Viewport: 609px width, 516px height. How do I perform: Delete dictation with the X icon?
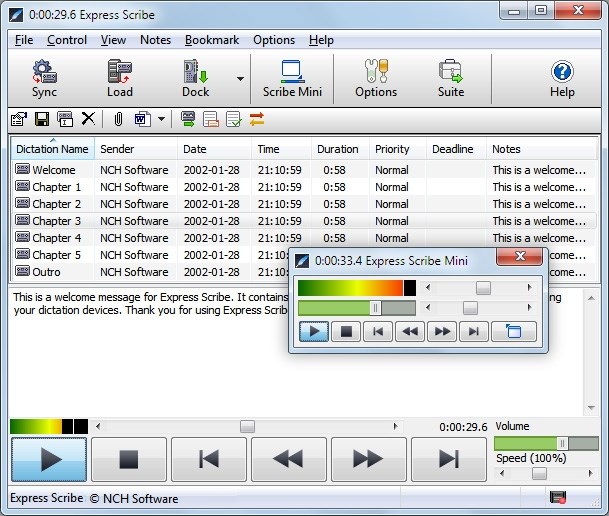[x=88, y=119]
